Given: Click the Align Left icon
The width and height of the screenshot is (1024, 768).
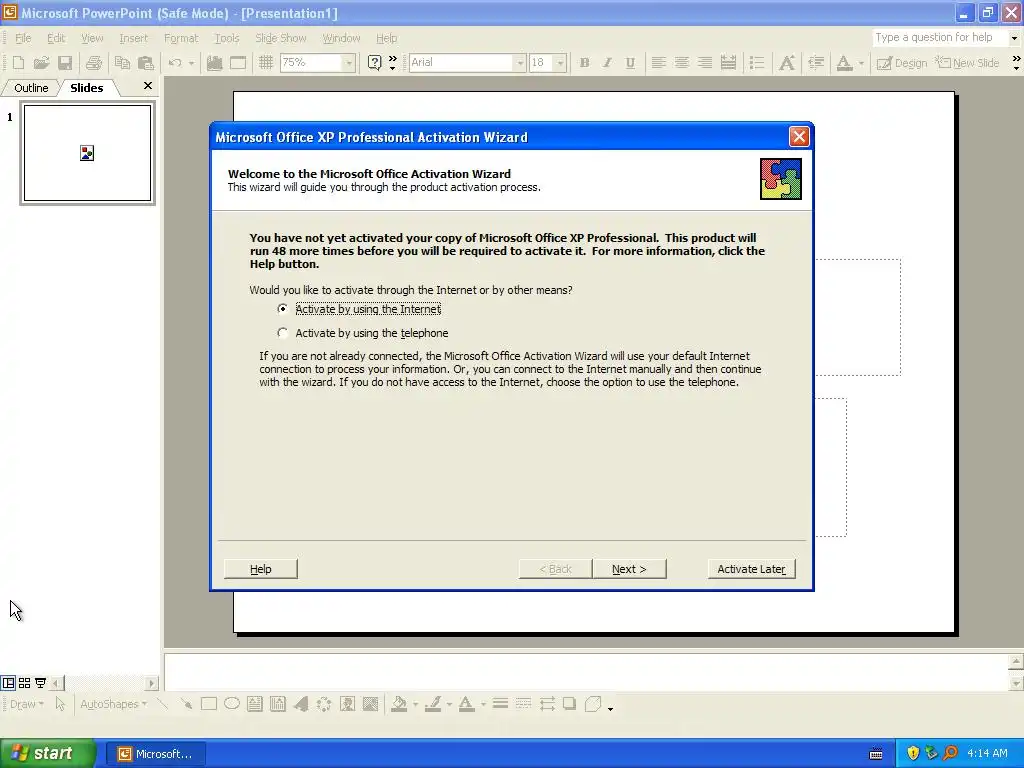Looking at the screenshot, I should tap(658, 63).
